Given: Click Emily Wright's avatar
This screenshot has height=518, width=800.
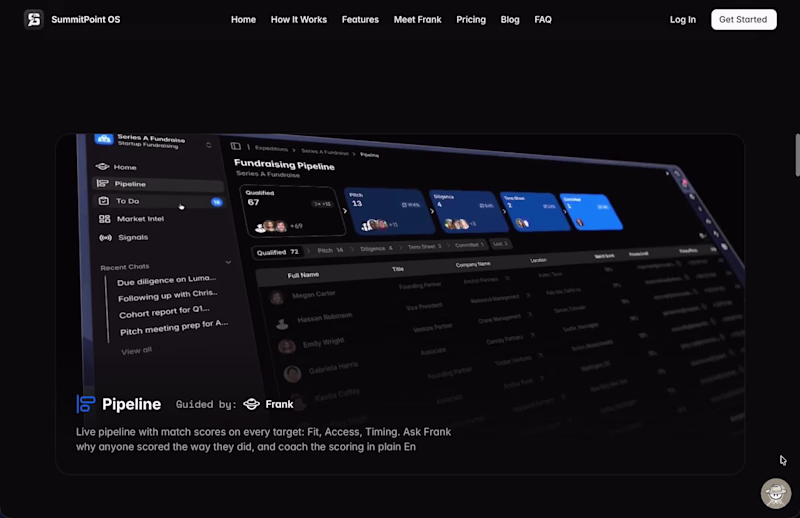Looking at the screenshot, I should [287, 347].
